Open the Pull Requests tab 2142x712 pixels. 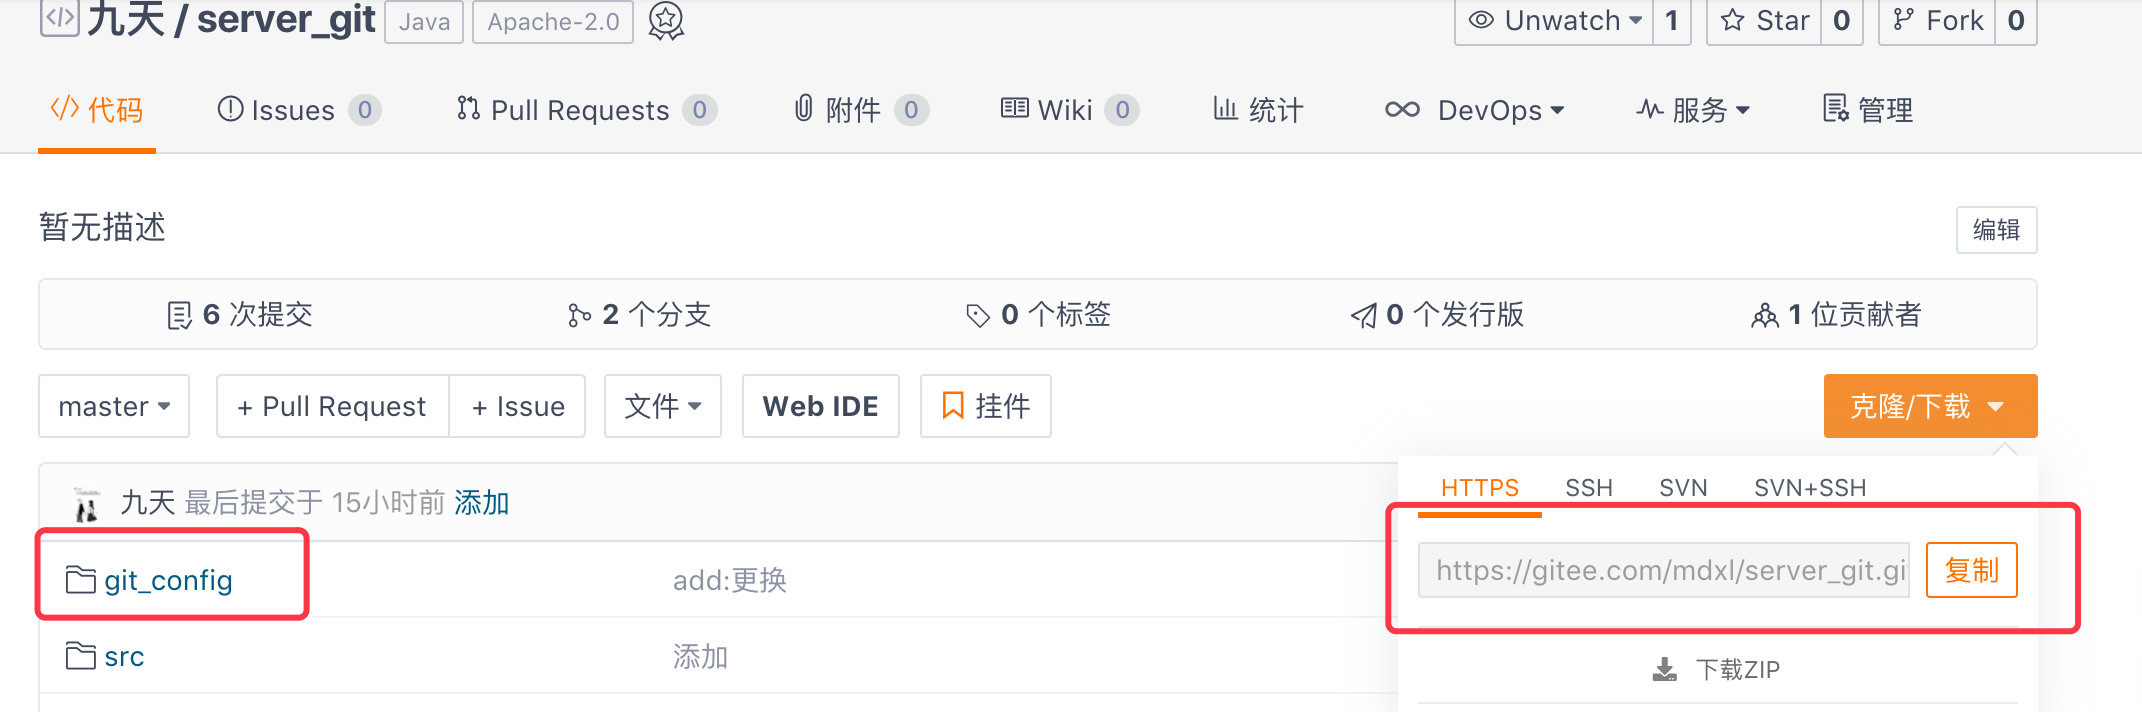[579, 110]
